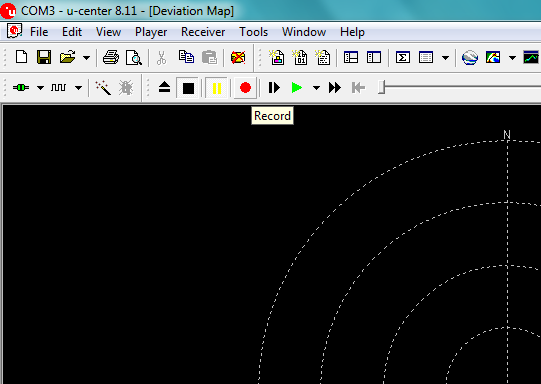Click the Fast forward button
This screenshot has height=384, width=541.
coord(335,88)
